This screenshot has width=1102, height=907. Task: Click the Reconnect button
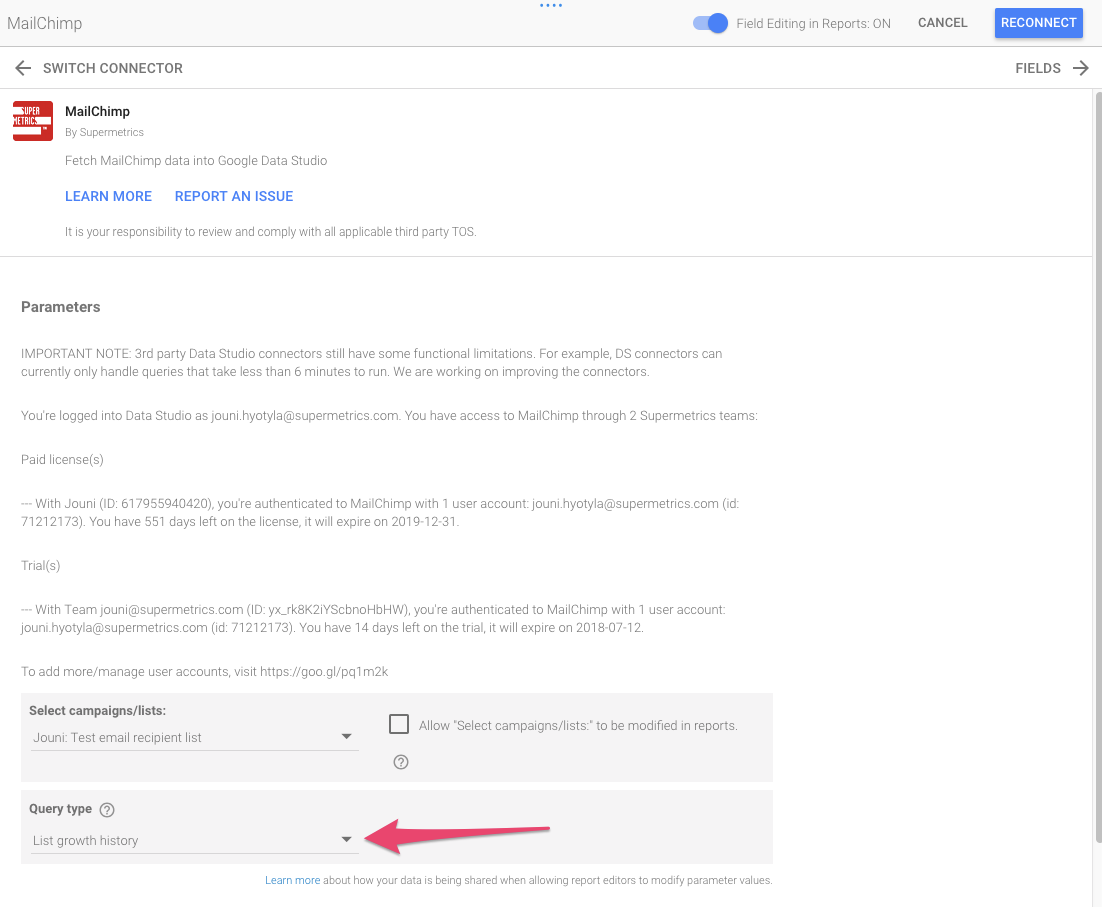click(x=1038, y=22)
